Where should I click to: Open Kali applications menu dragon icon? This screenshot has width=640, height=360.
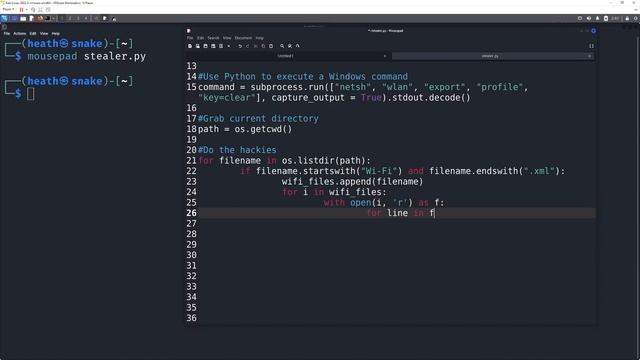point(4,18)
